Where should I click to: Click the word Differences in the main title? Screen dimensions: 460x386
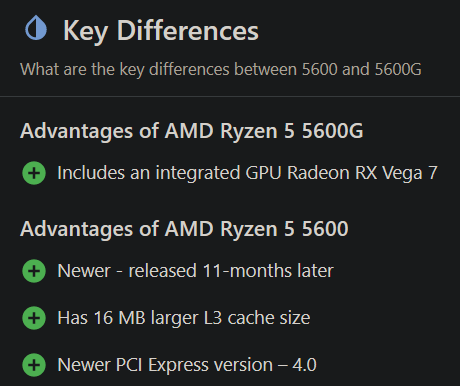(188, 31)
